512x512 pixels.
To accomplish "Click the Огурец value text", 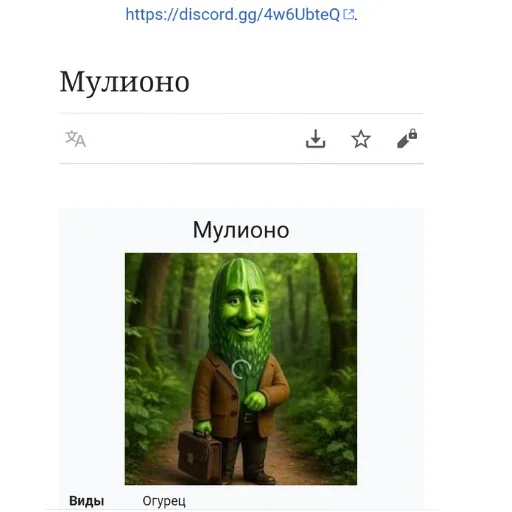I will click(164, 501).
